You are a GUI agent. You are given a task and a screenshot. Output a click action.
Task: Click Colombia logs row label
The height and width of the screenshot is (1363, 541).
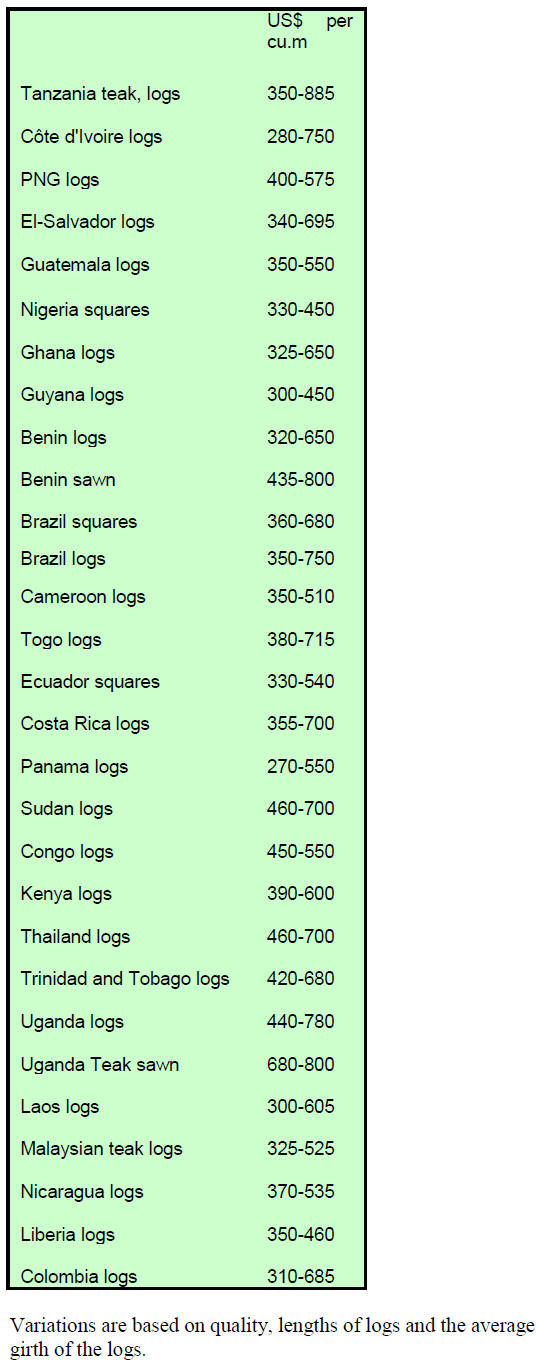coord(79,1277)
